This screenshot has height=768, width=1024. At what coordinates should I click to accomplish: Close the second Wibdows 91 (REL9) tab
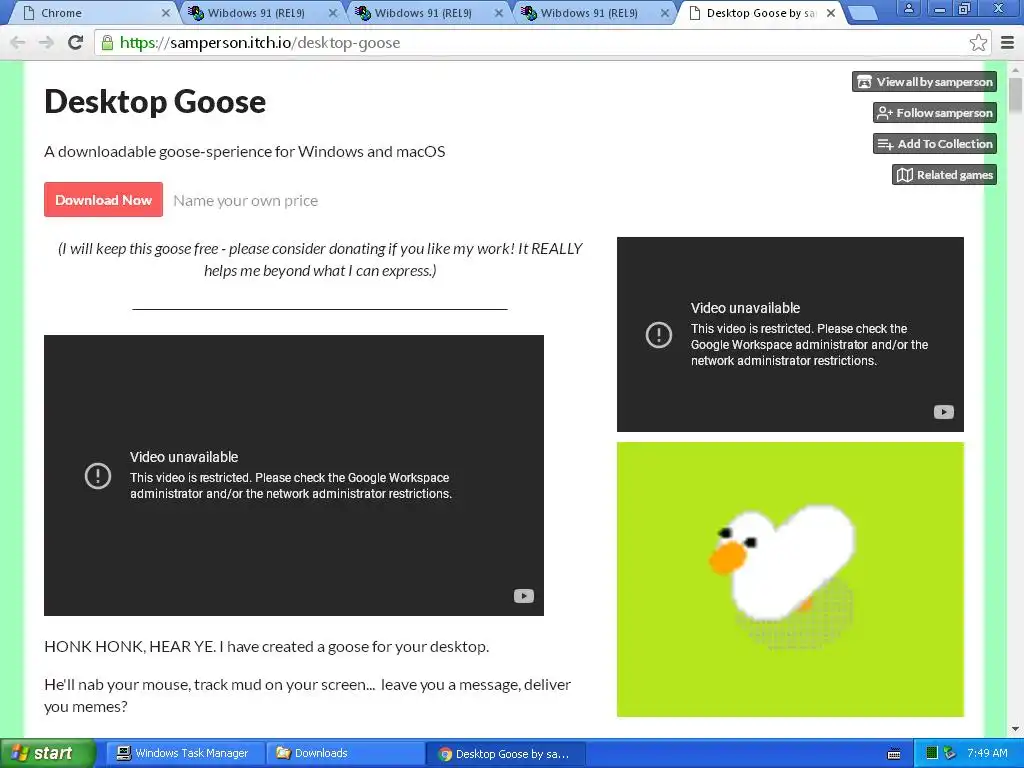[499, 13]
